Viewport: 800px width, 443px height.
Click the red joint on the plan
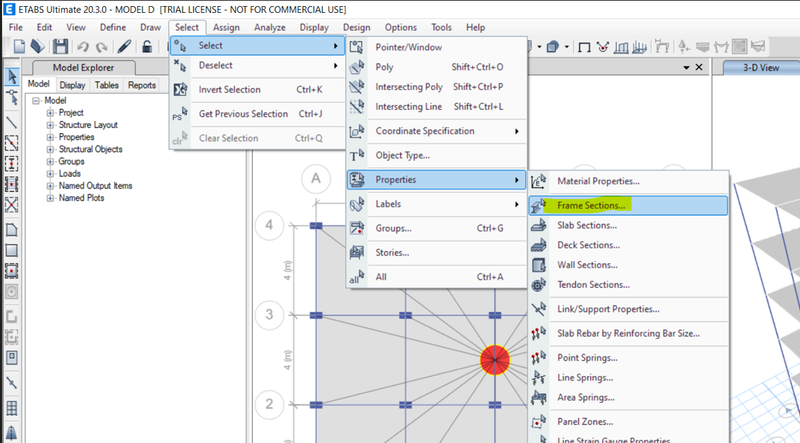[495, 360]
